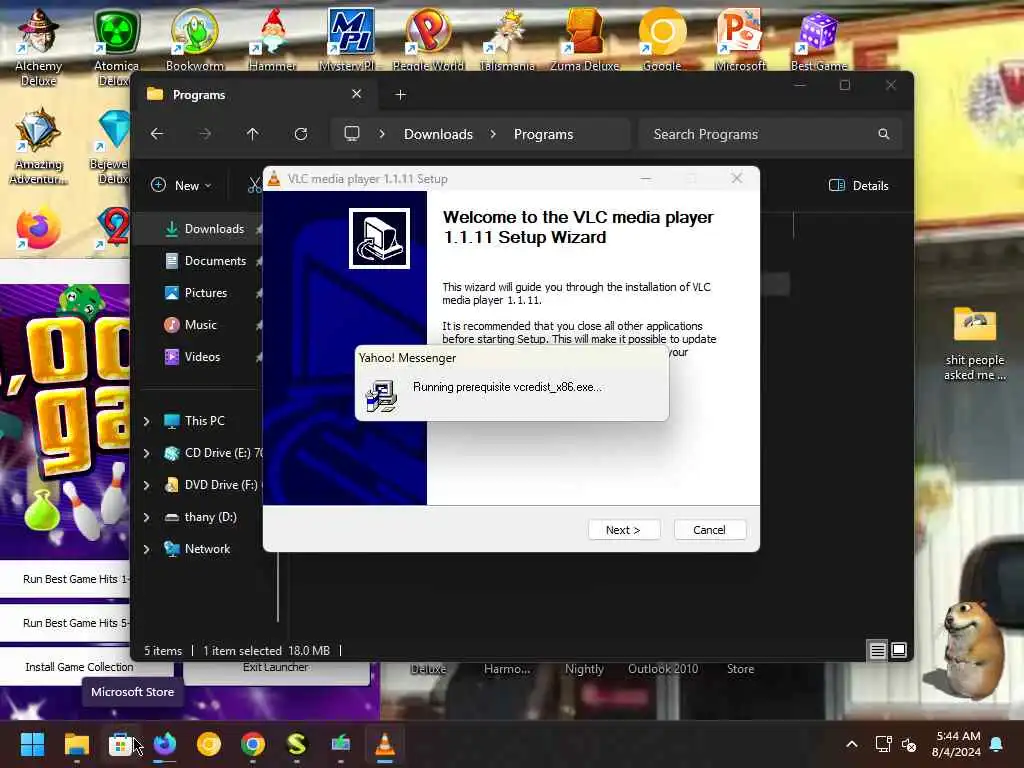Click the green S taskbar icon

(x=296, y=744)
